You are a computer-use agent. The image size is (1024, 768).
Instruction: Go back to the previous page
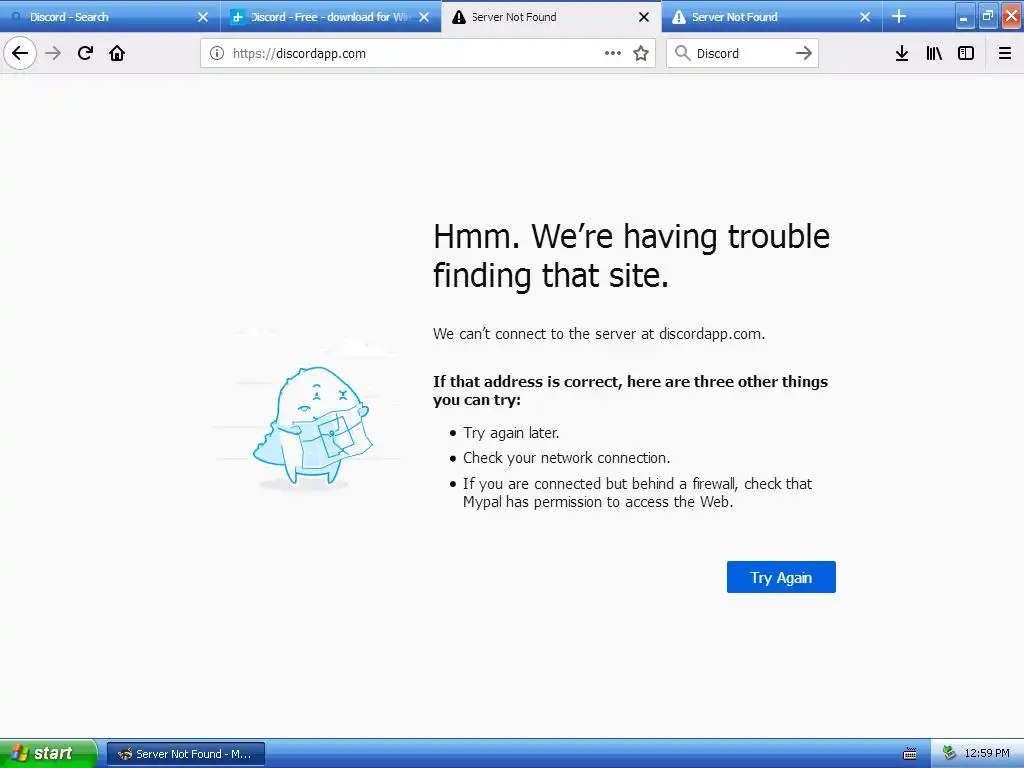(20, 53)
